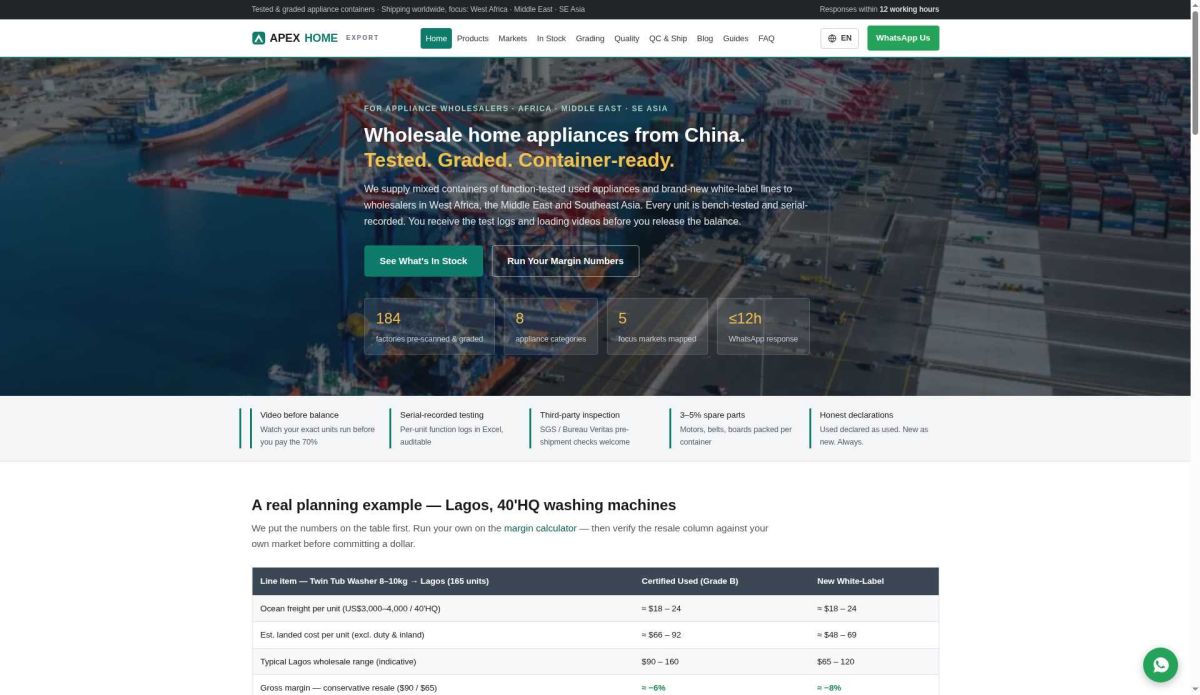
Task: Click 'Serial-recorded testing' feature text
Action: [x=442, y=415]
